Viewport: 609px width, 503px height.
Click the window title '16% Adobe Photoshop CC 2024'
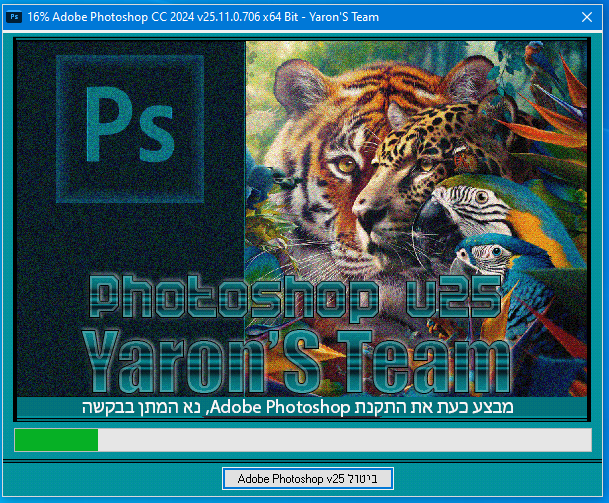203,17
